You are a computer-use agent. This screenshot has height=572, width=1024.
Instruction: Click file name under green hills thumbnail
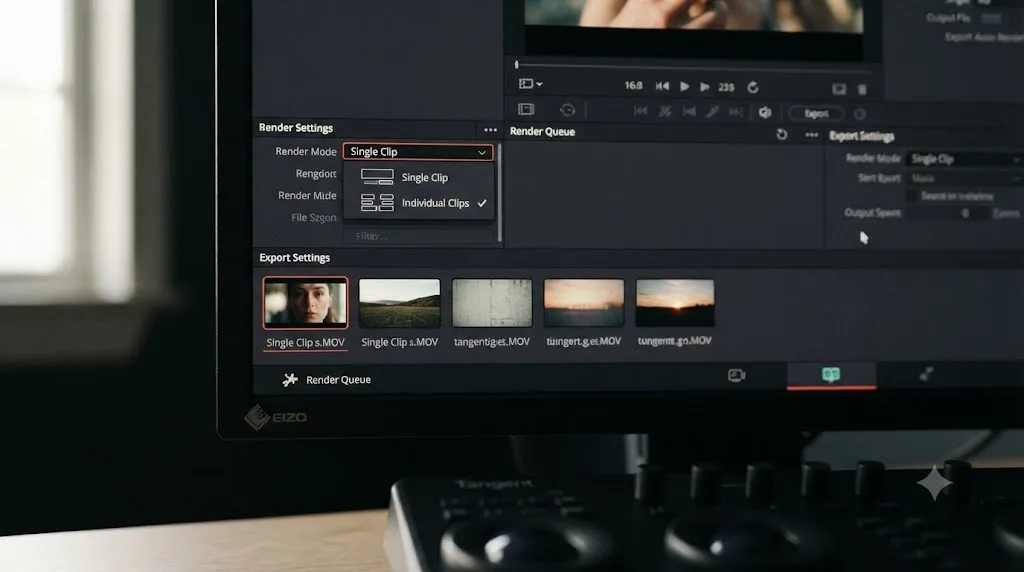[400, 342]
